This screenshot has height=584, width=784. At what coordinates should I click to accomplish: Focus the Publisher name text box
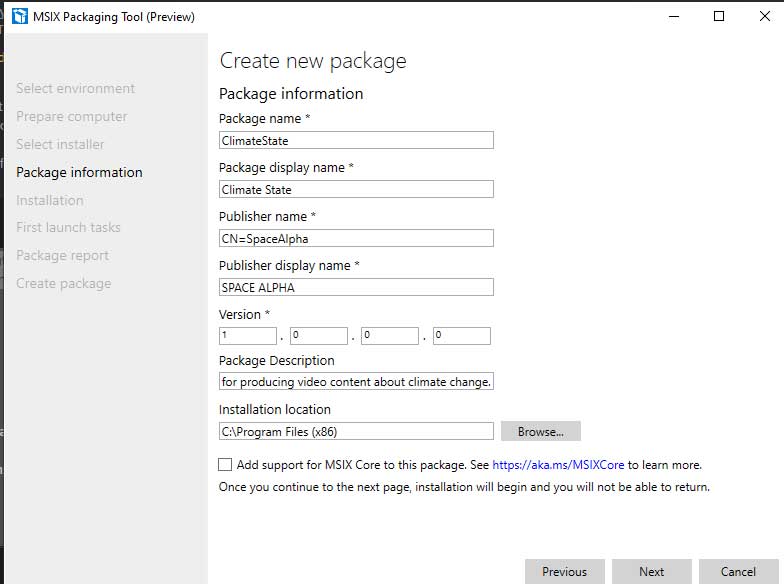[x=356, y=238]
